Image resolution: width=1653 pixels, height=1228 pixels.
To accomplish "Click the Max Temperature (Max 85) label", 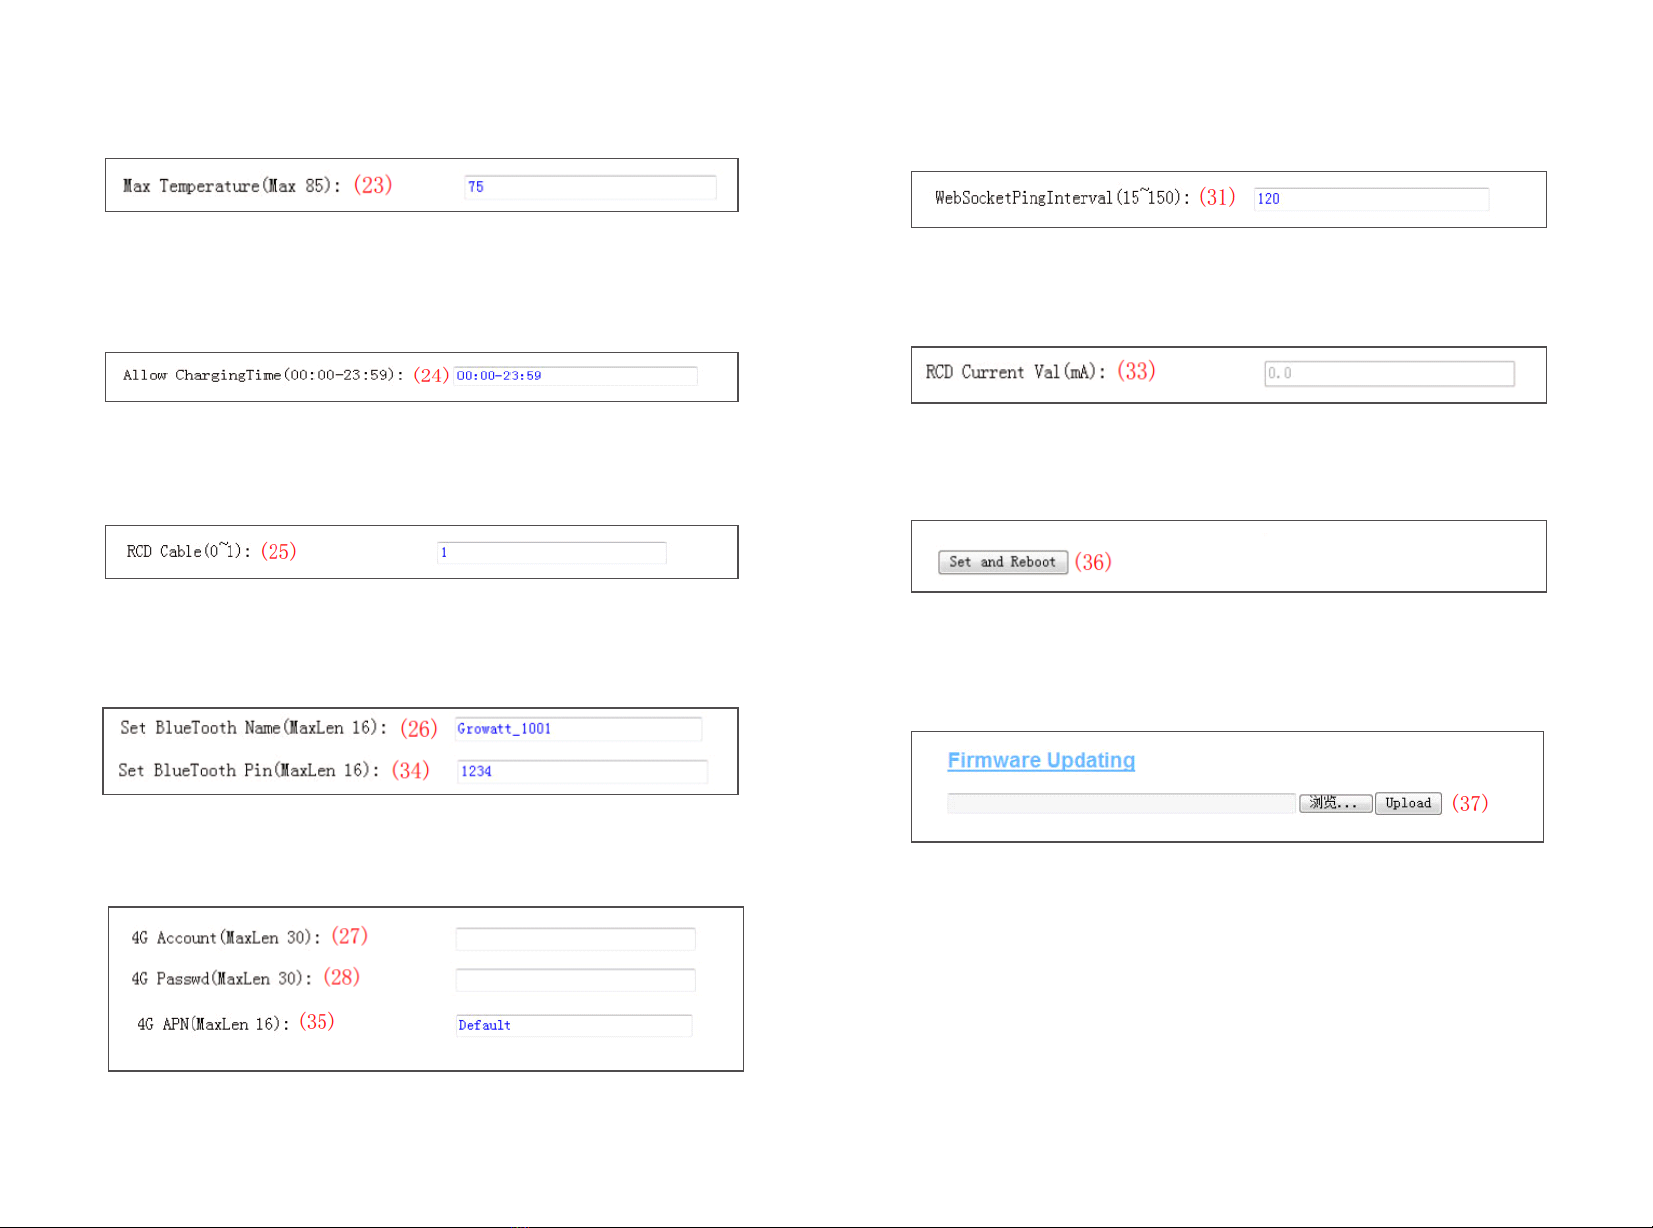I will [x=232, y=186].
